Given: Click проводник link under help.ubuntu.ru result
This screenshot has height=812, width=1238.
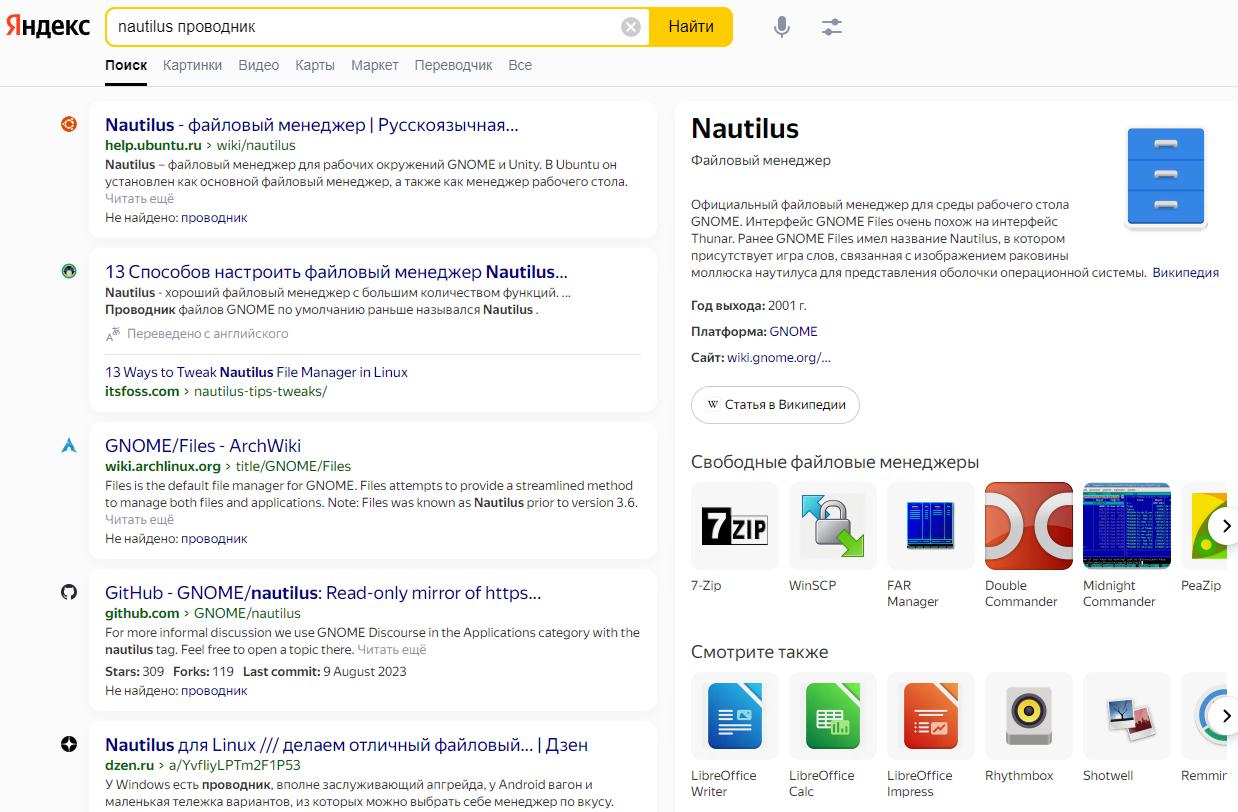Looking at the screenshot, I should coord(214,217).
